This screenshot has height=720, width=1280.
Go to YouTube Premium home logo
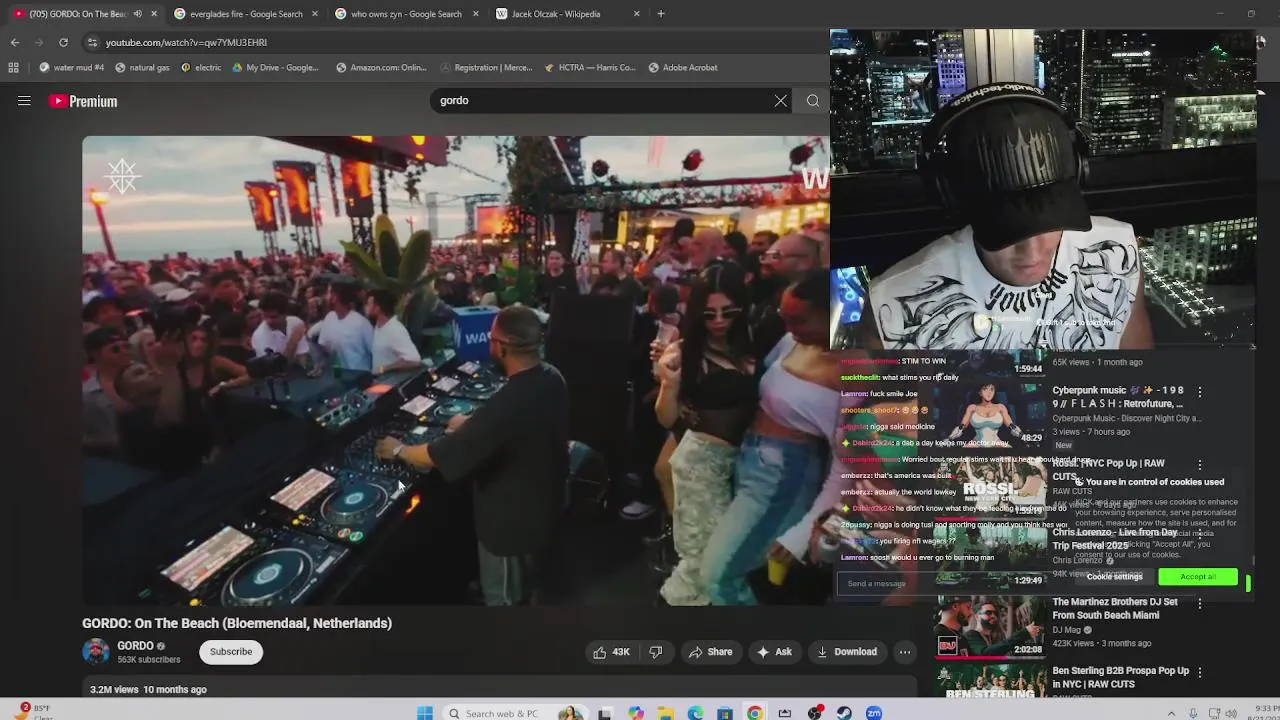click(x=83, y=101)
